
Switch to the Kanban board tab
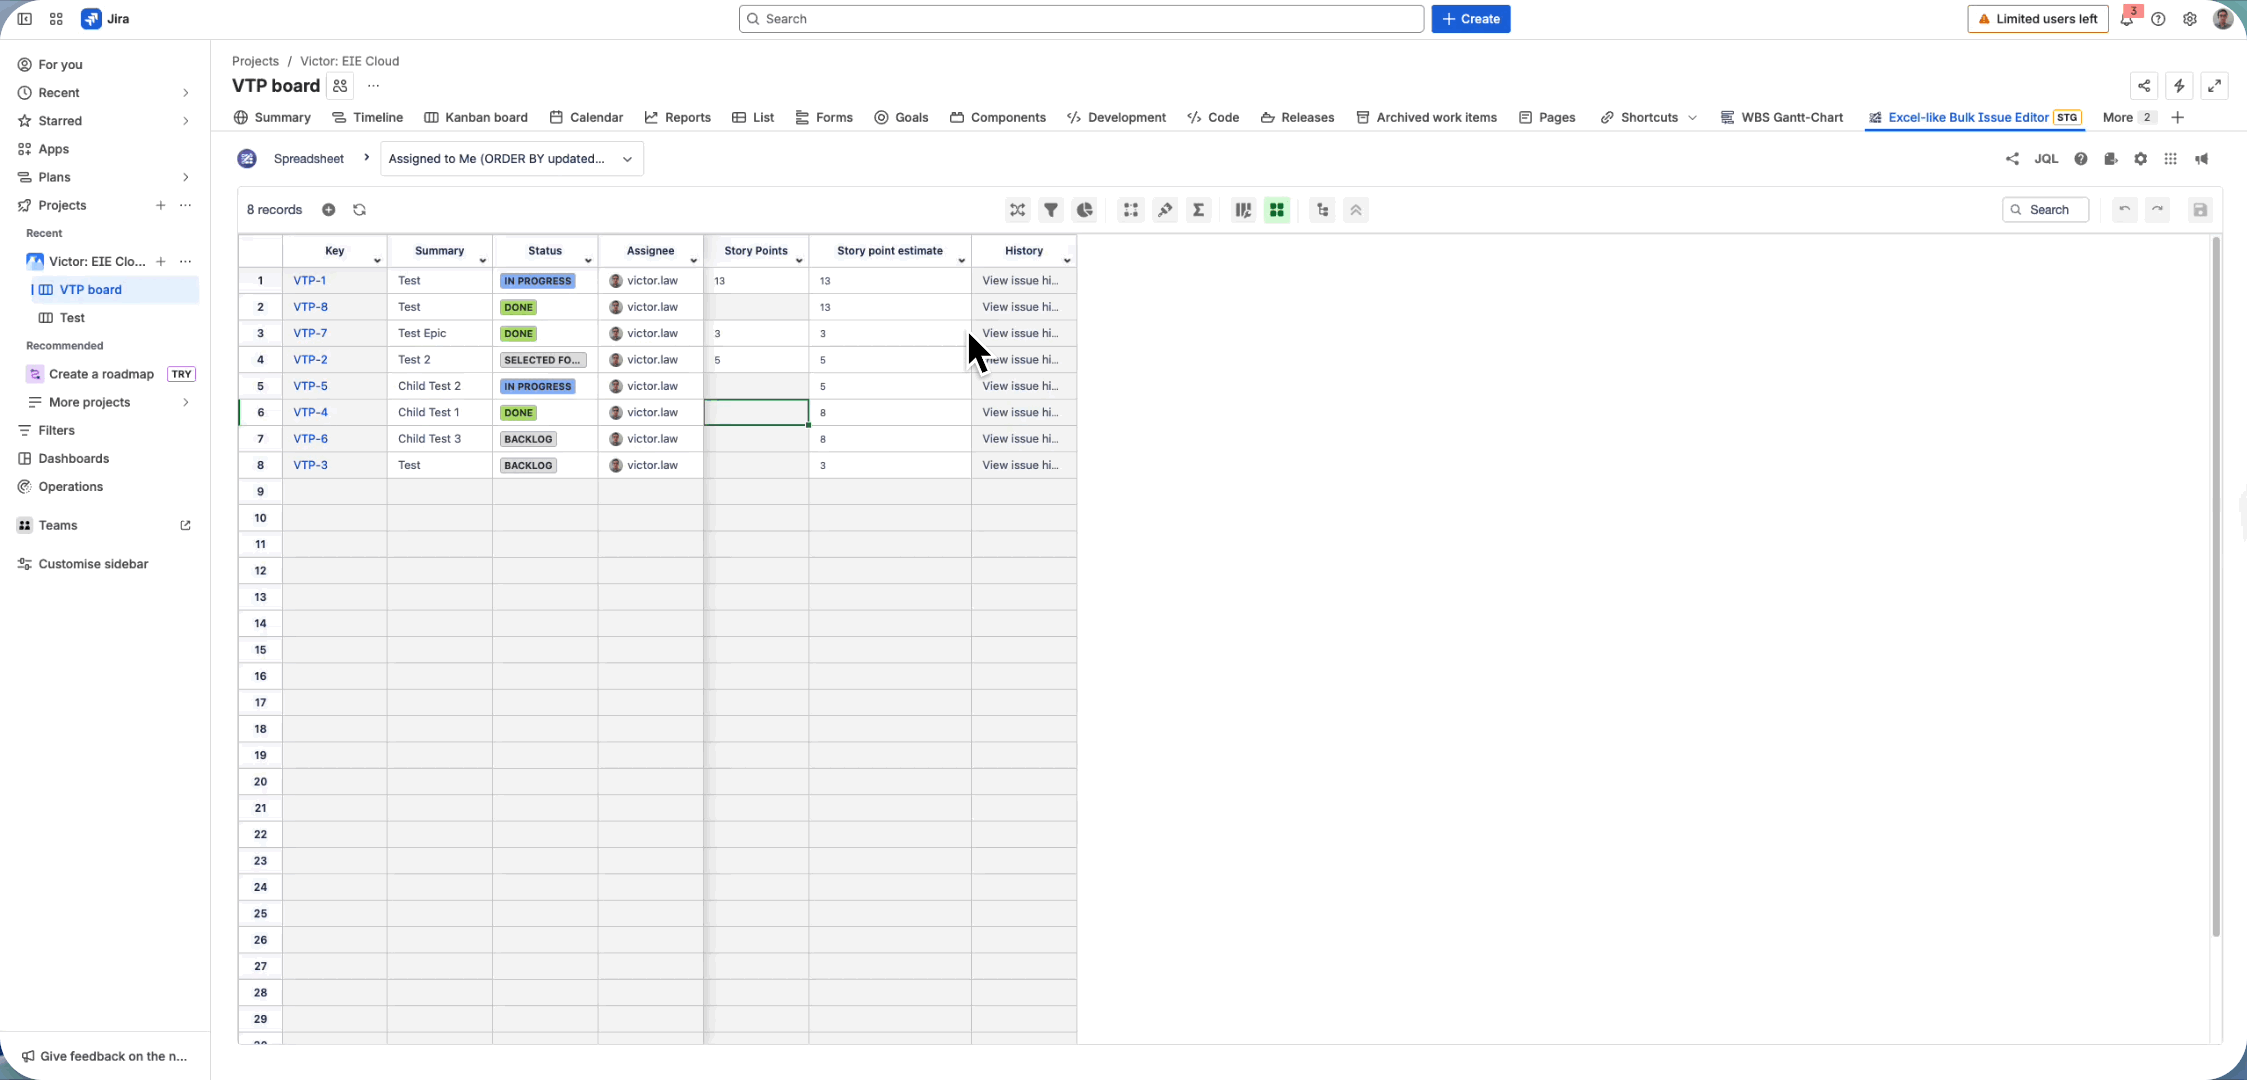point(476,118)
